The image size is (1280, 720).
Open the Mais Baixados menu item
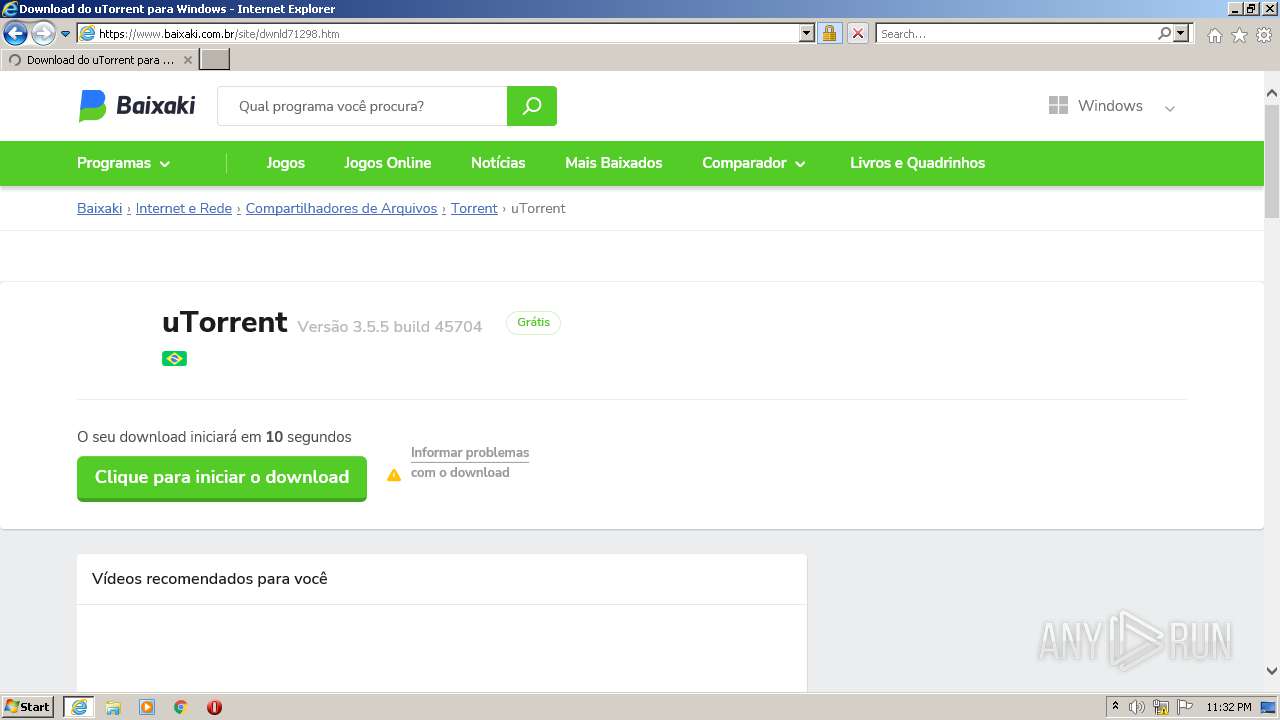[613, 163]
